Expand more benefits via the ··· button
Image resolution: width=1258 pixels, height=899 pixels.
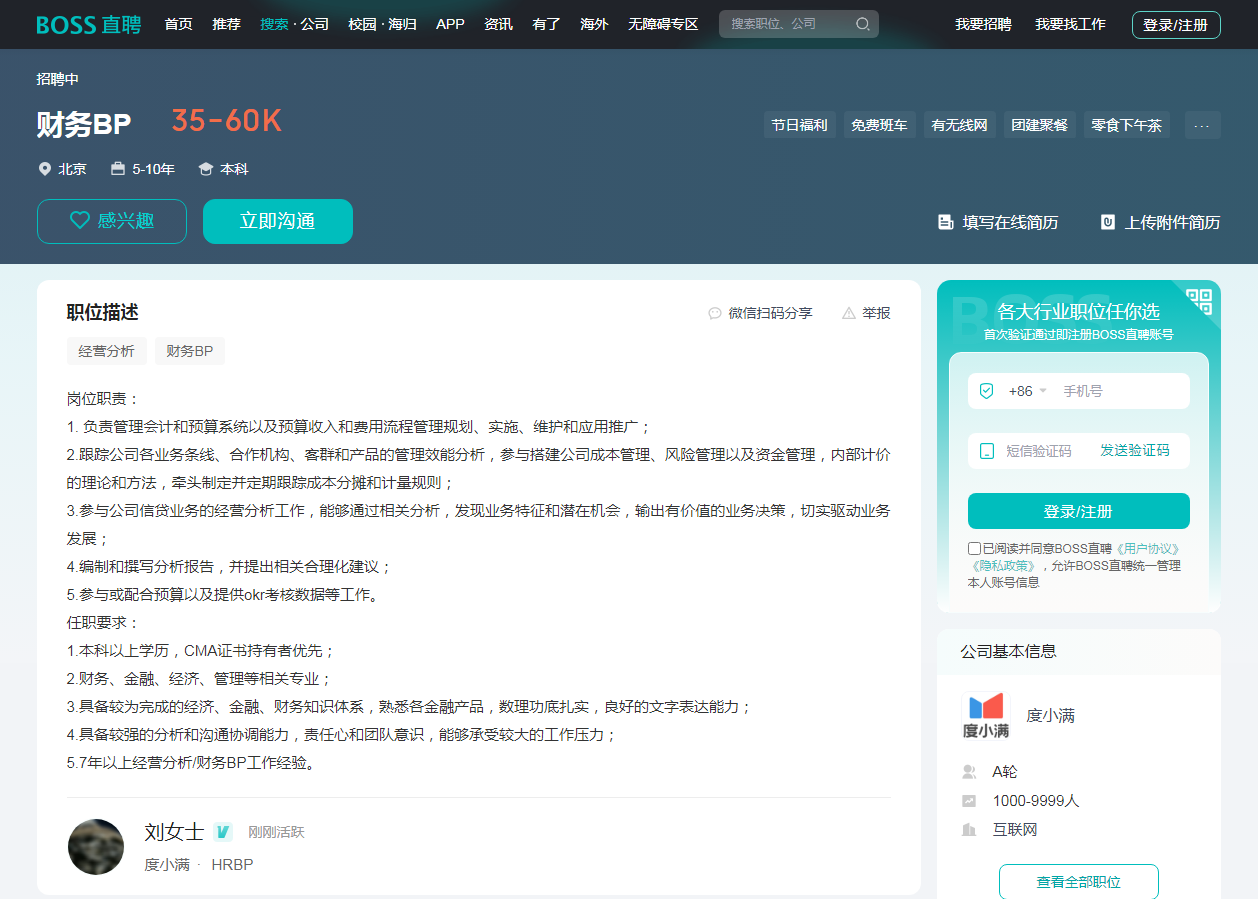coord(1202,125)
